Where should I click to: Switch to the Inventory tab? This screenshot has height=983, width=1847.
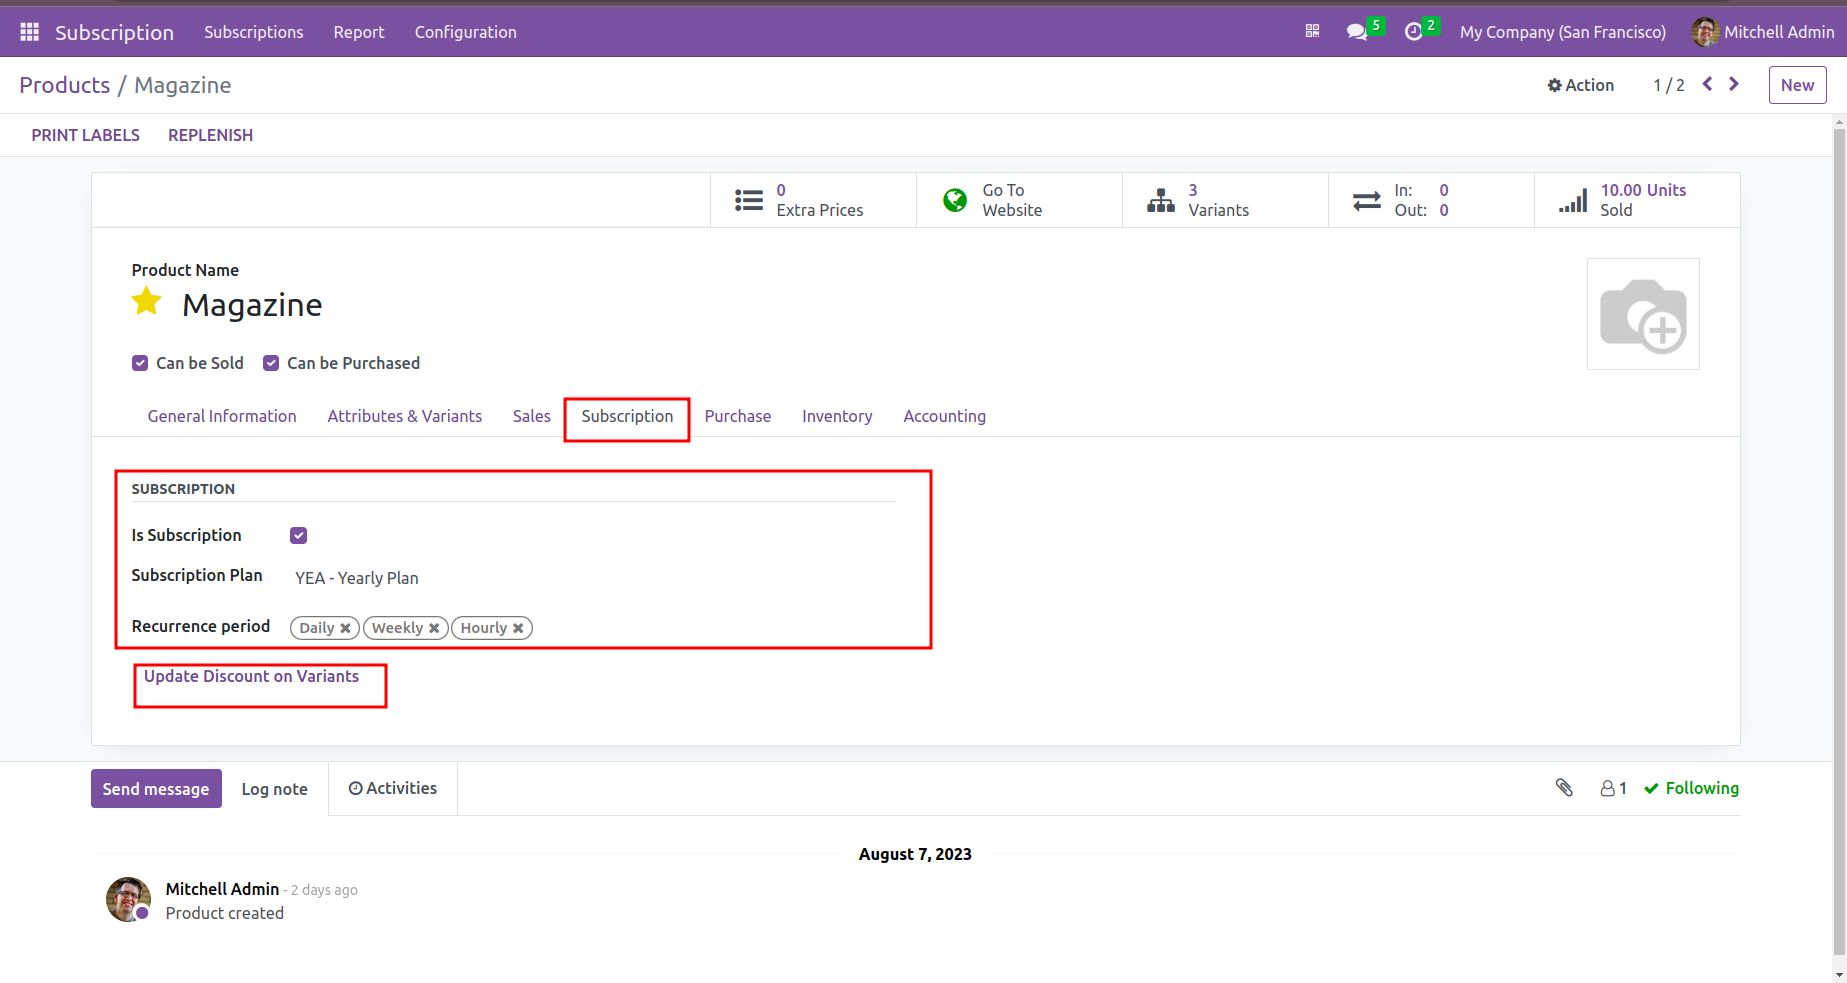(837, 416)
